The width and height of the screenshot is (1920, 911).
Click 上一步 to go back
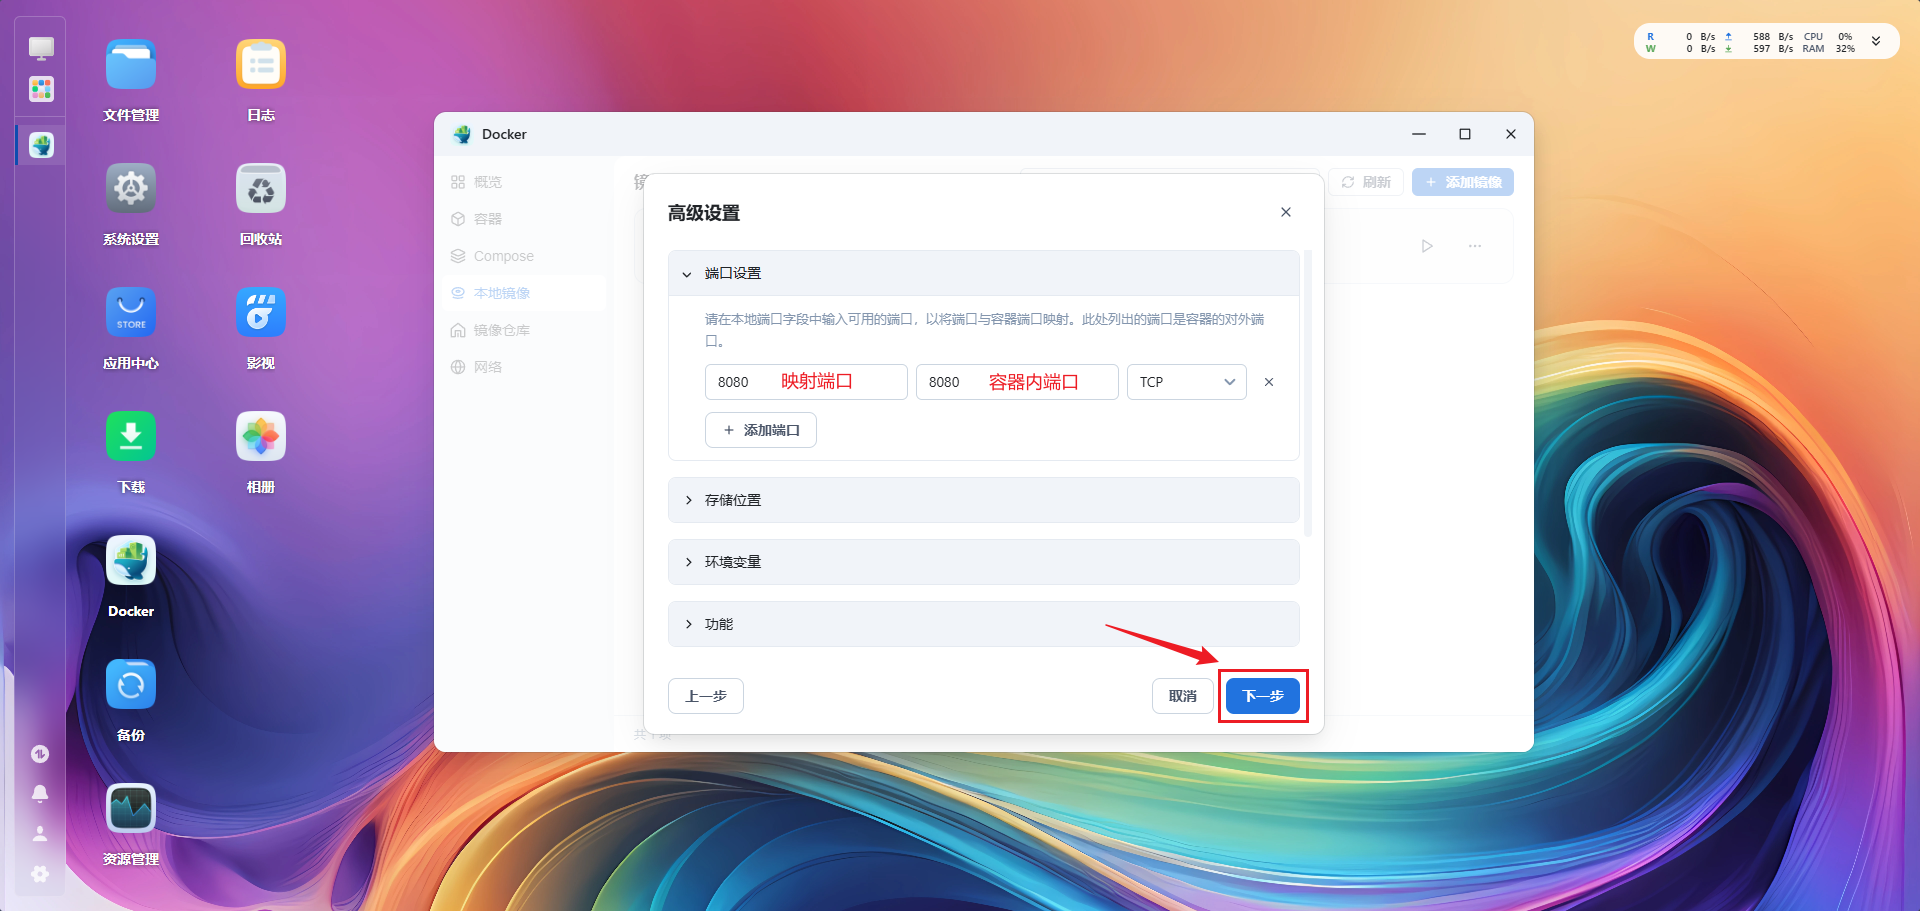pos(706,696)
